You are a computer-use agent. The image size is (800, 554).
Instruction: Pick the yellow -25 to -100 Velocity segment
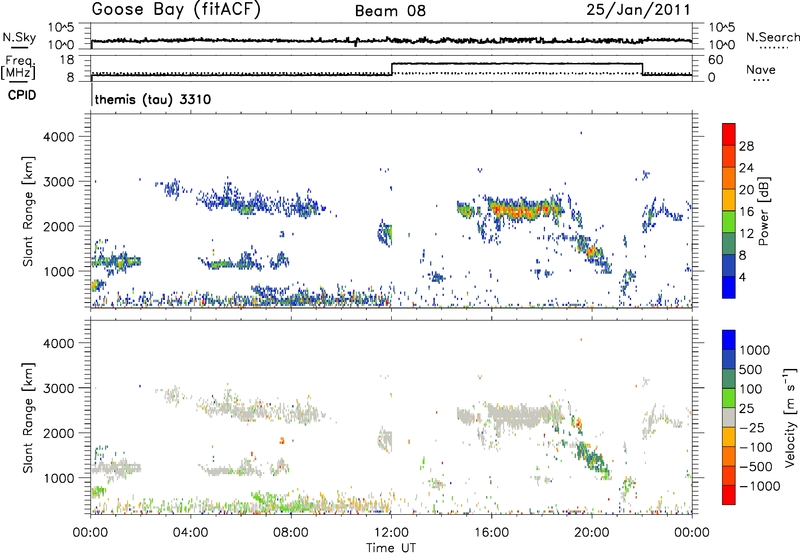(729, 437)
